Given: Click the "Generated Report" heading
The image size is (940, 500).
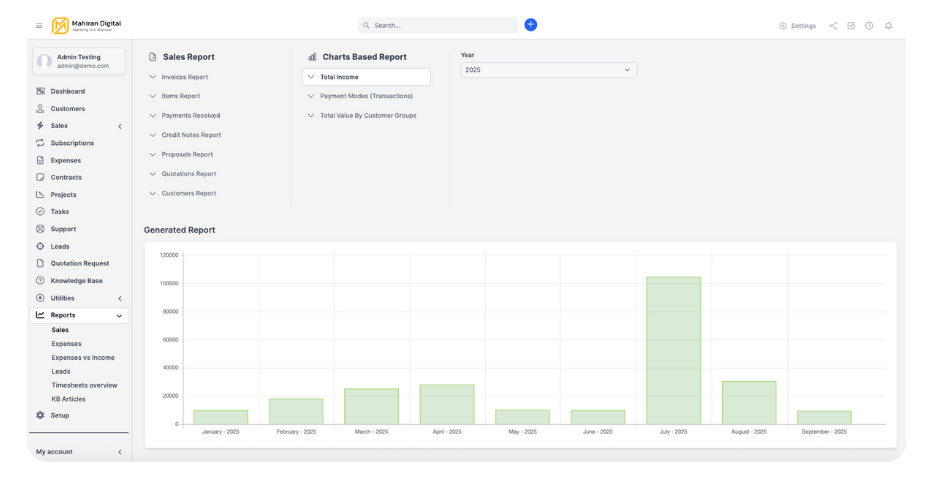Looking at the screenshot, I should pyautogui.click(x=179, y=230).
